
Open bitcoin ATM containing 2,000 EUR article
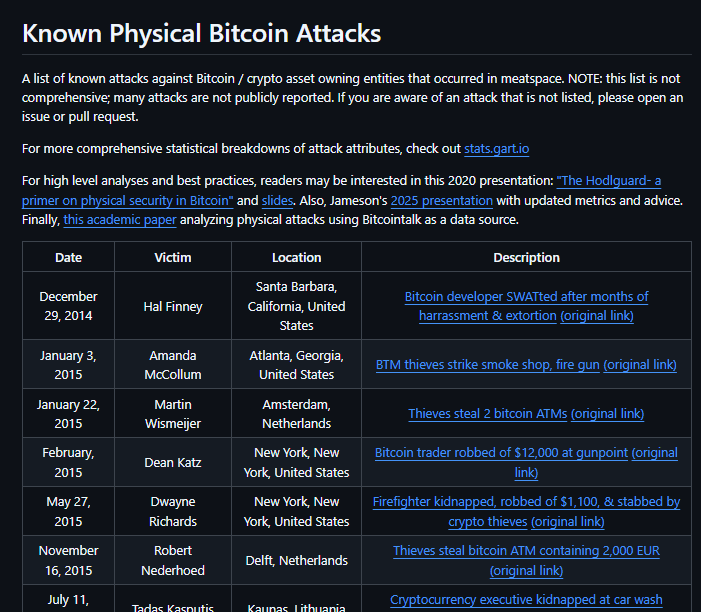pyautogui.click(x=526, y=551)
